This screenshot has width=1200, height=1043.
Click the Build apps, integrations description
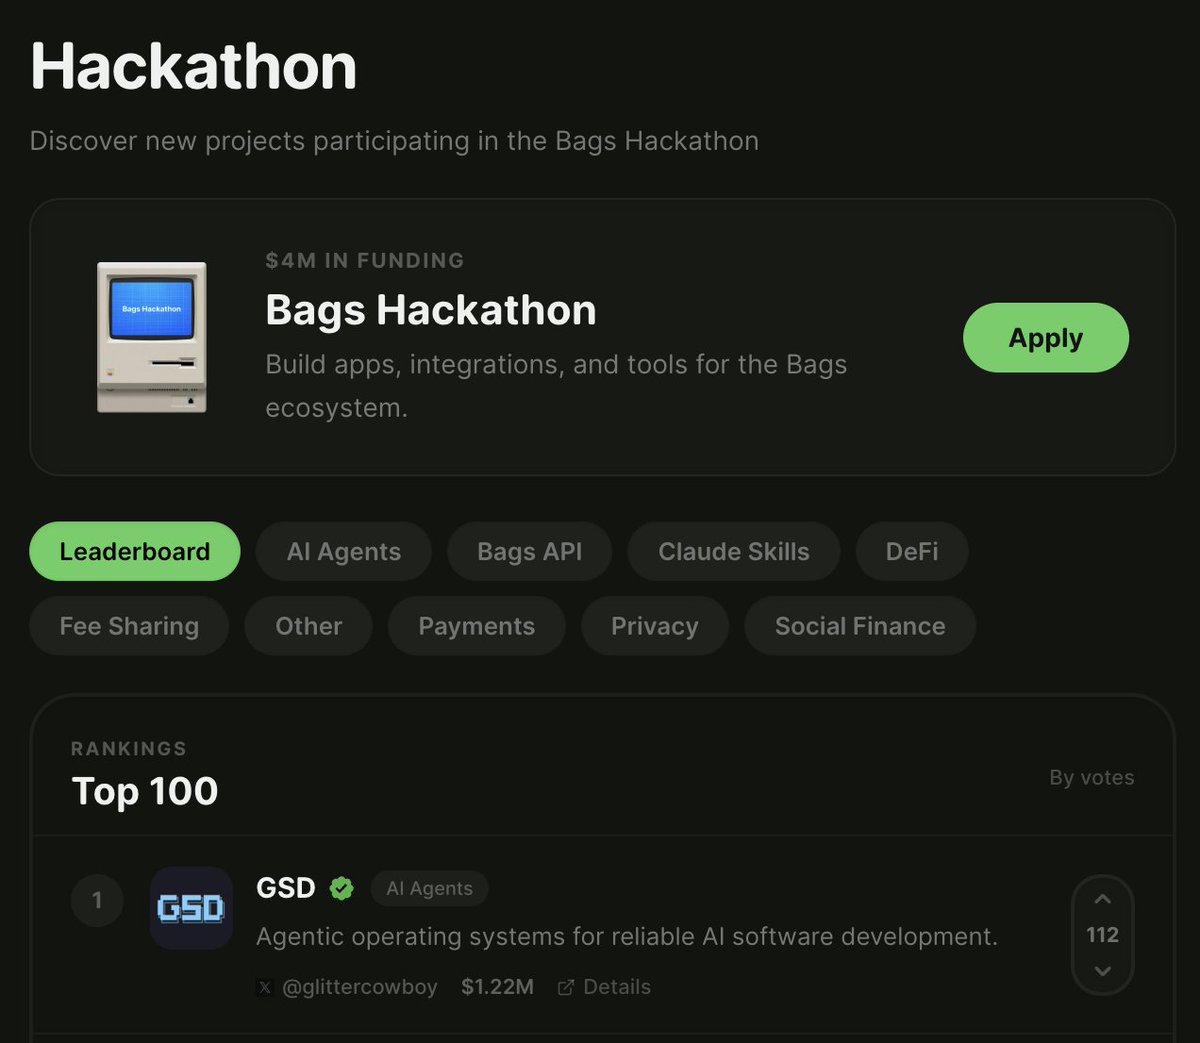point(556,386)
